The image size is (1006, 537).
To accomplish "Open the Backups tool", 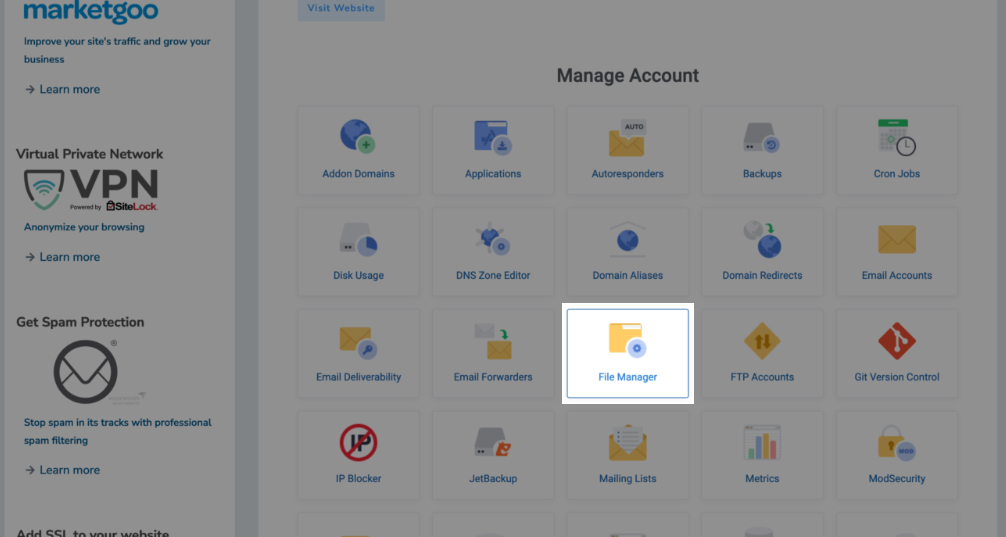I will click(x=762, y=150).
